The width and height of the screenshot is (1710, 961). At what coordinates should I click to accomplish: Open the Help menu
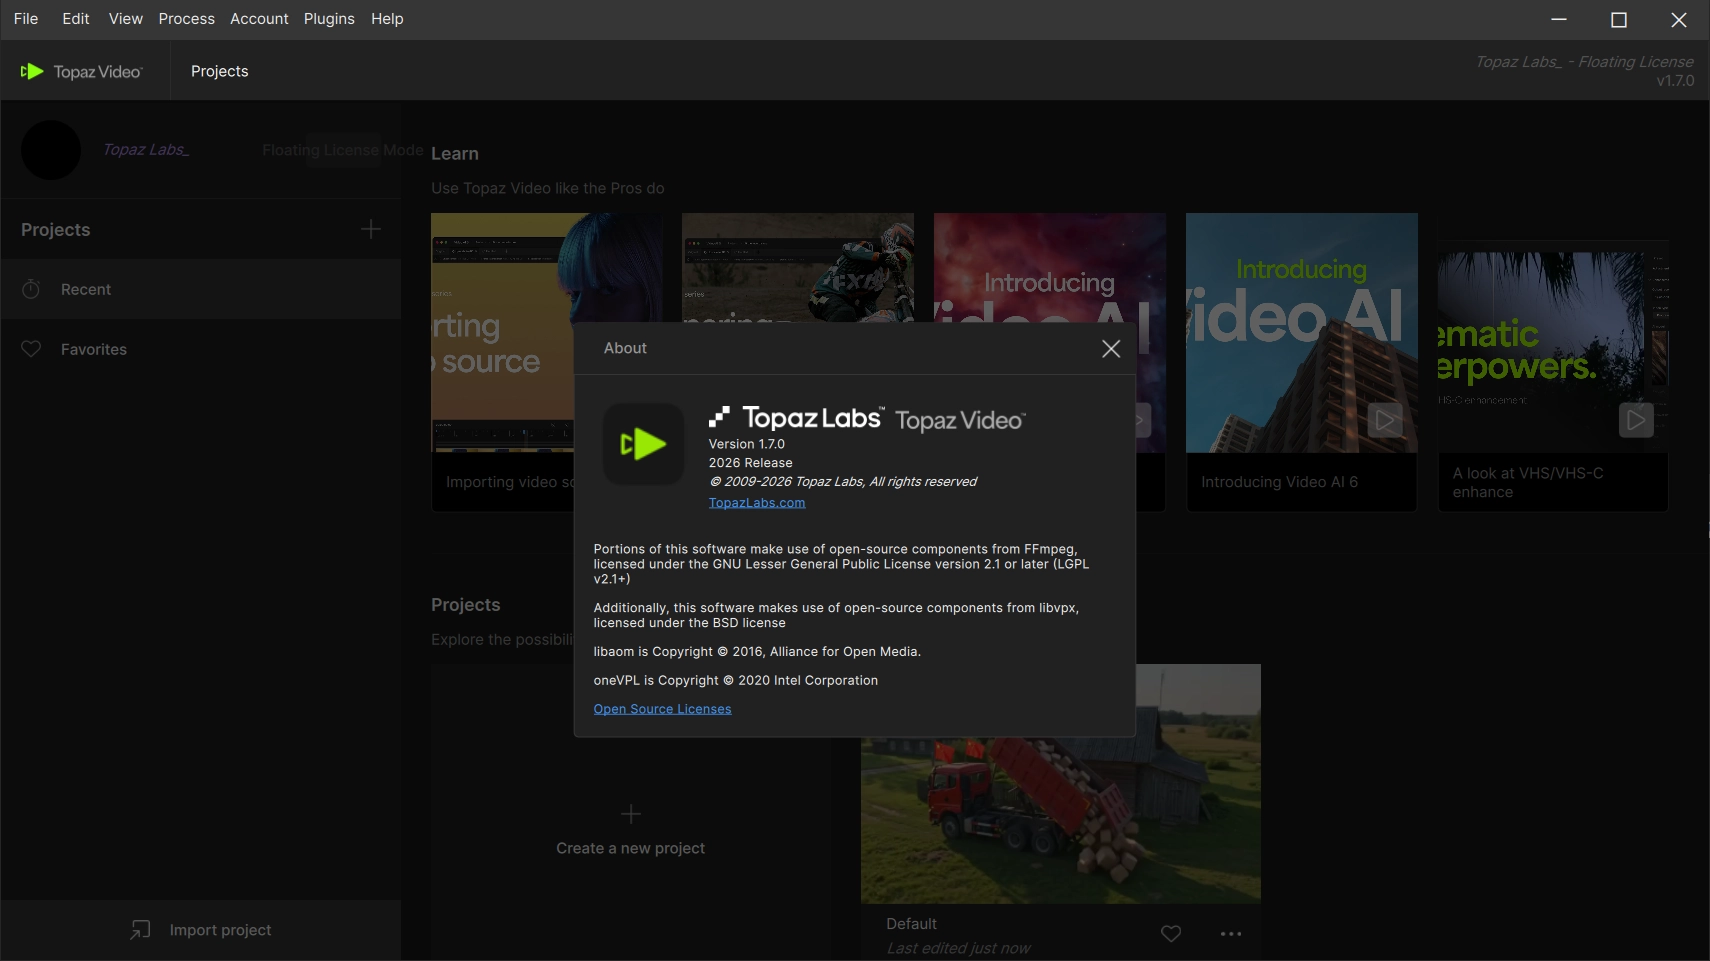coord(387,19)
